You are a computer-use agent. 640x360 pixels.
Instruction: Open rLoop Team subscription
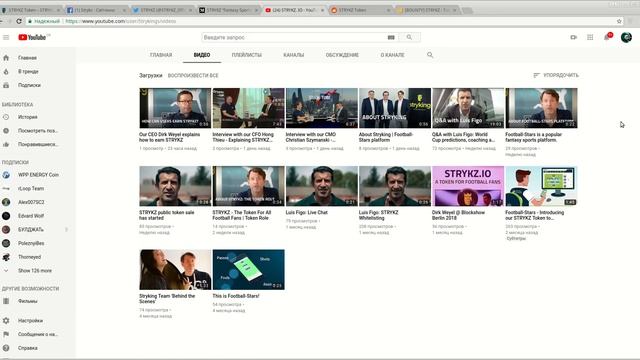31,189
